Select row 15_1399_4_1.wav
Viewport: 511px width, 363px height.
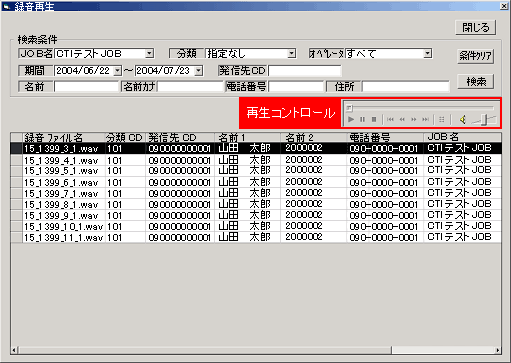pyautogui.click(x=256, y=160)
